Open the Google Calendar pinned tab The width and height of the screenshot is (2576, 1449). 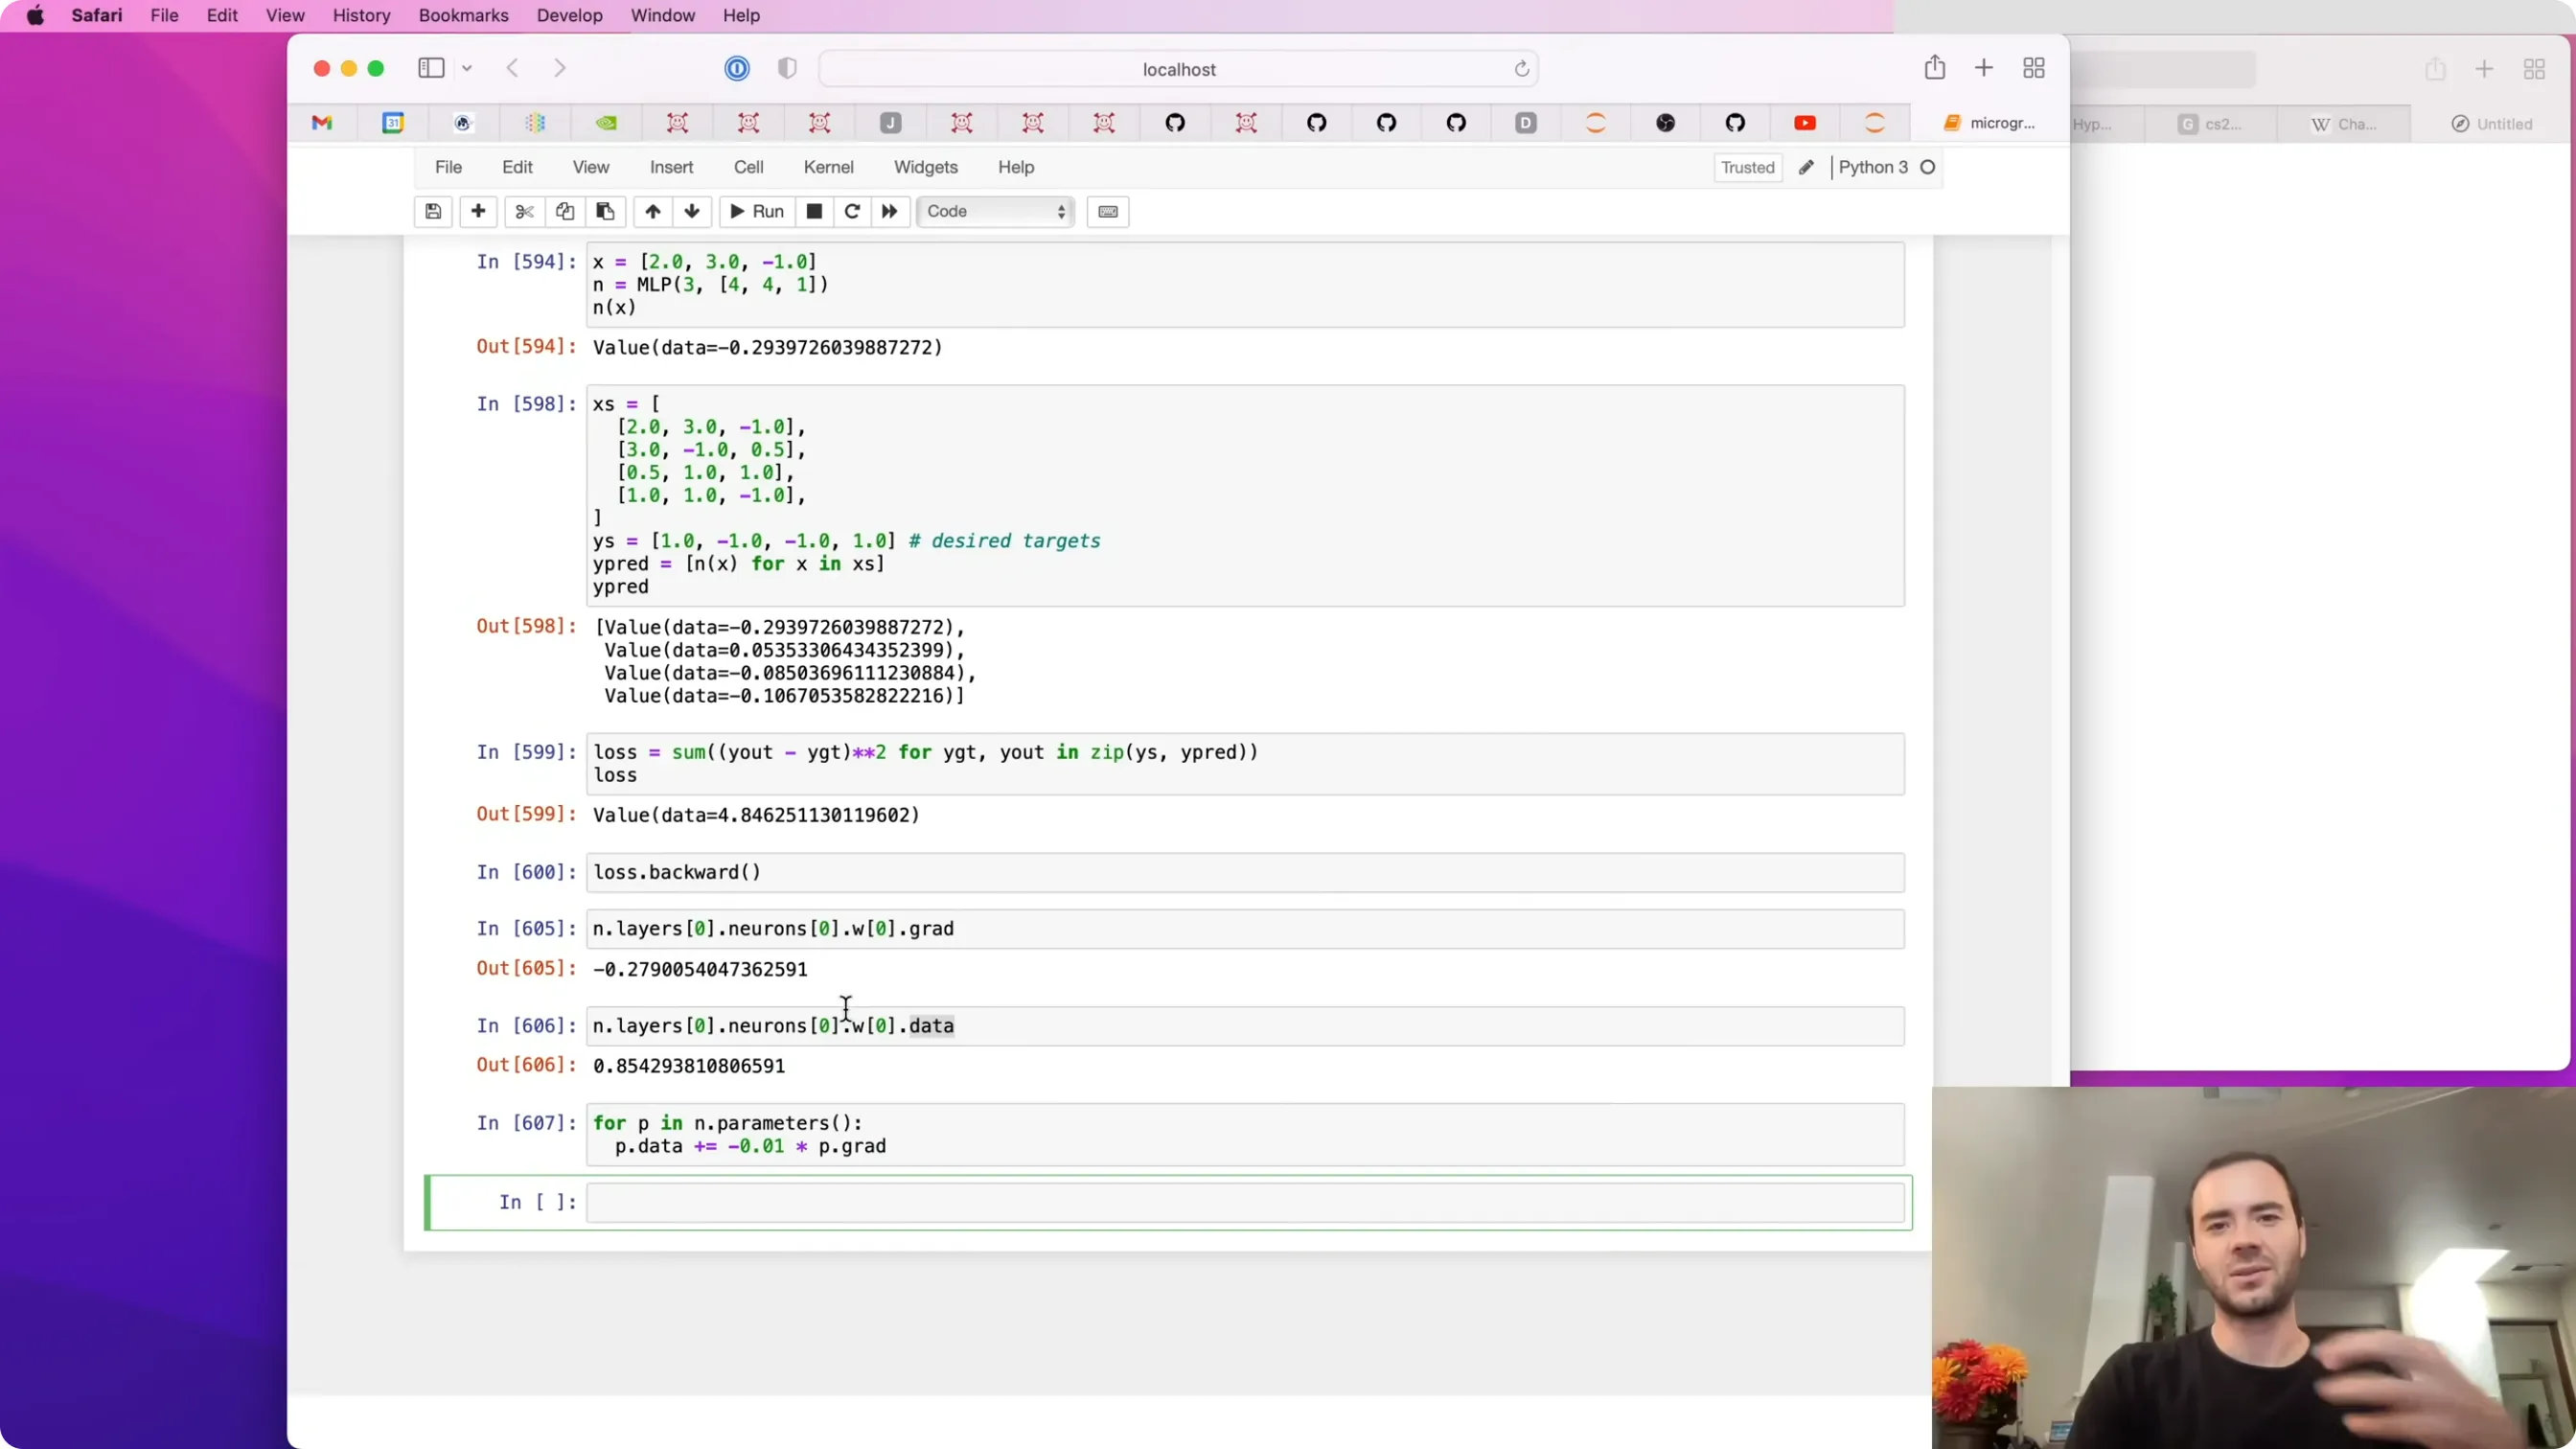click(x=393, y=123)
